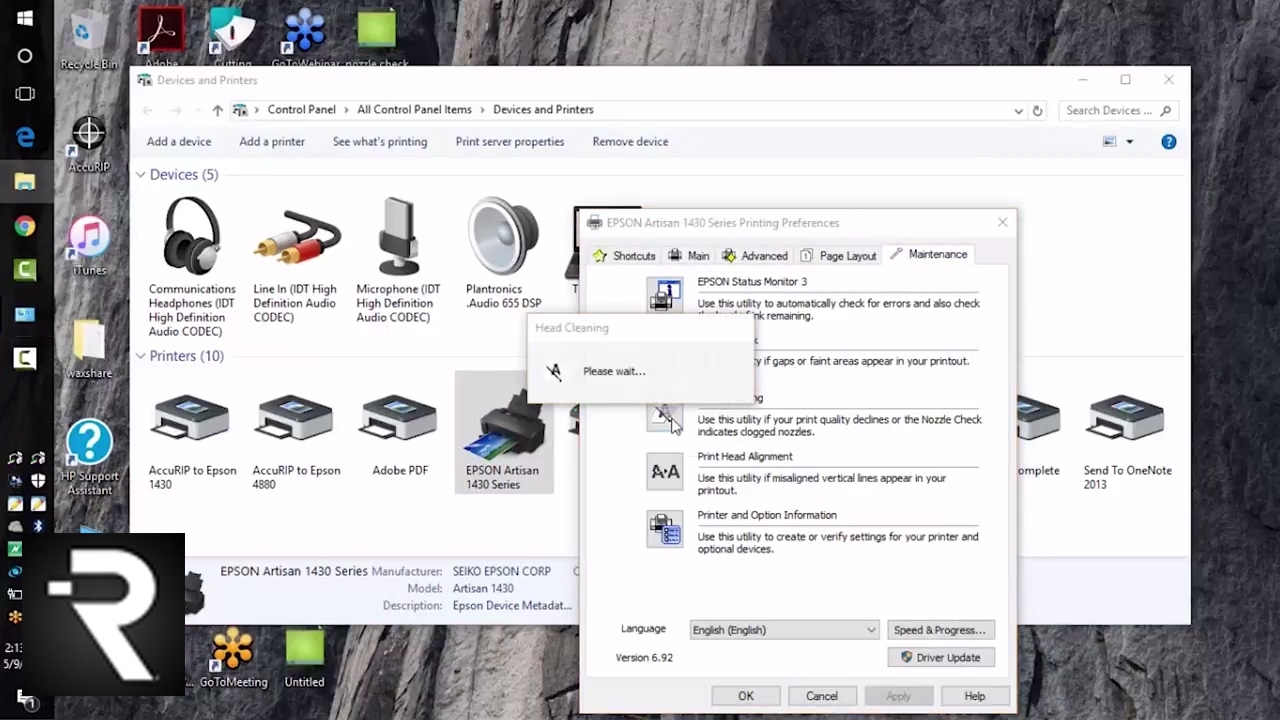Switch to the Advanced tab
Screen dimensions: 1280x720
[x=755, y=256]
